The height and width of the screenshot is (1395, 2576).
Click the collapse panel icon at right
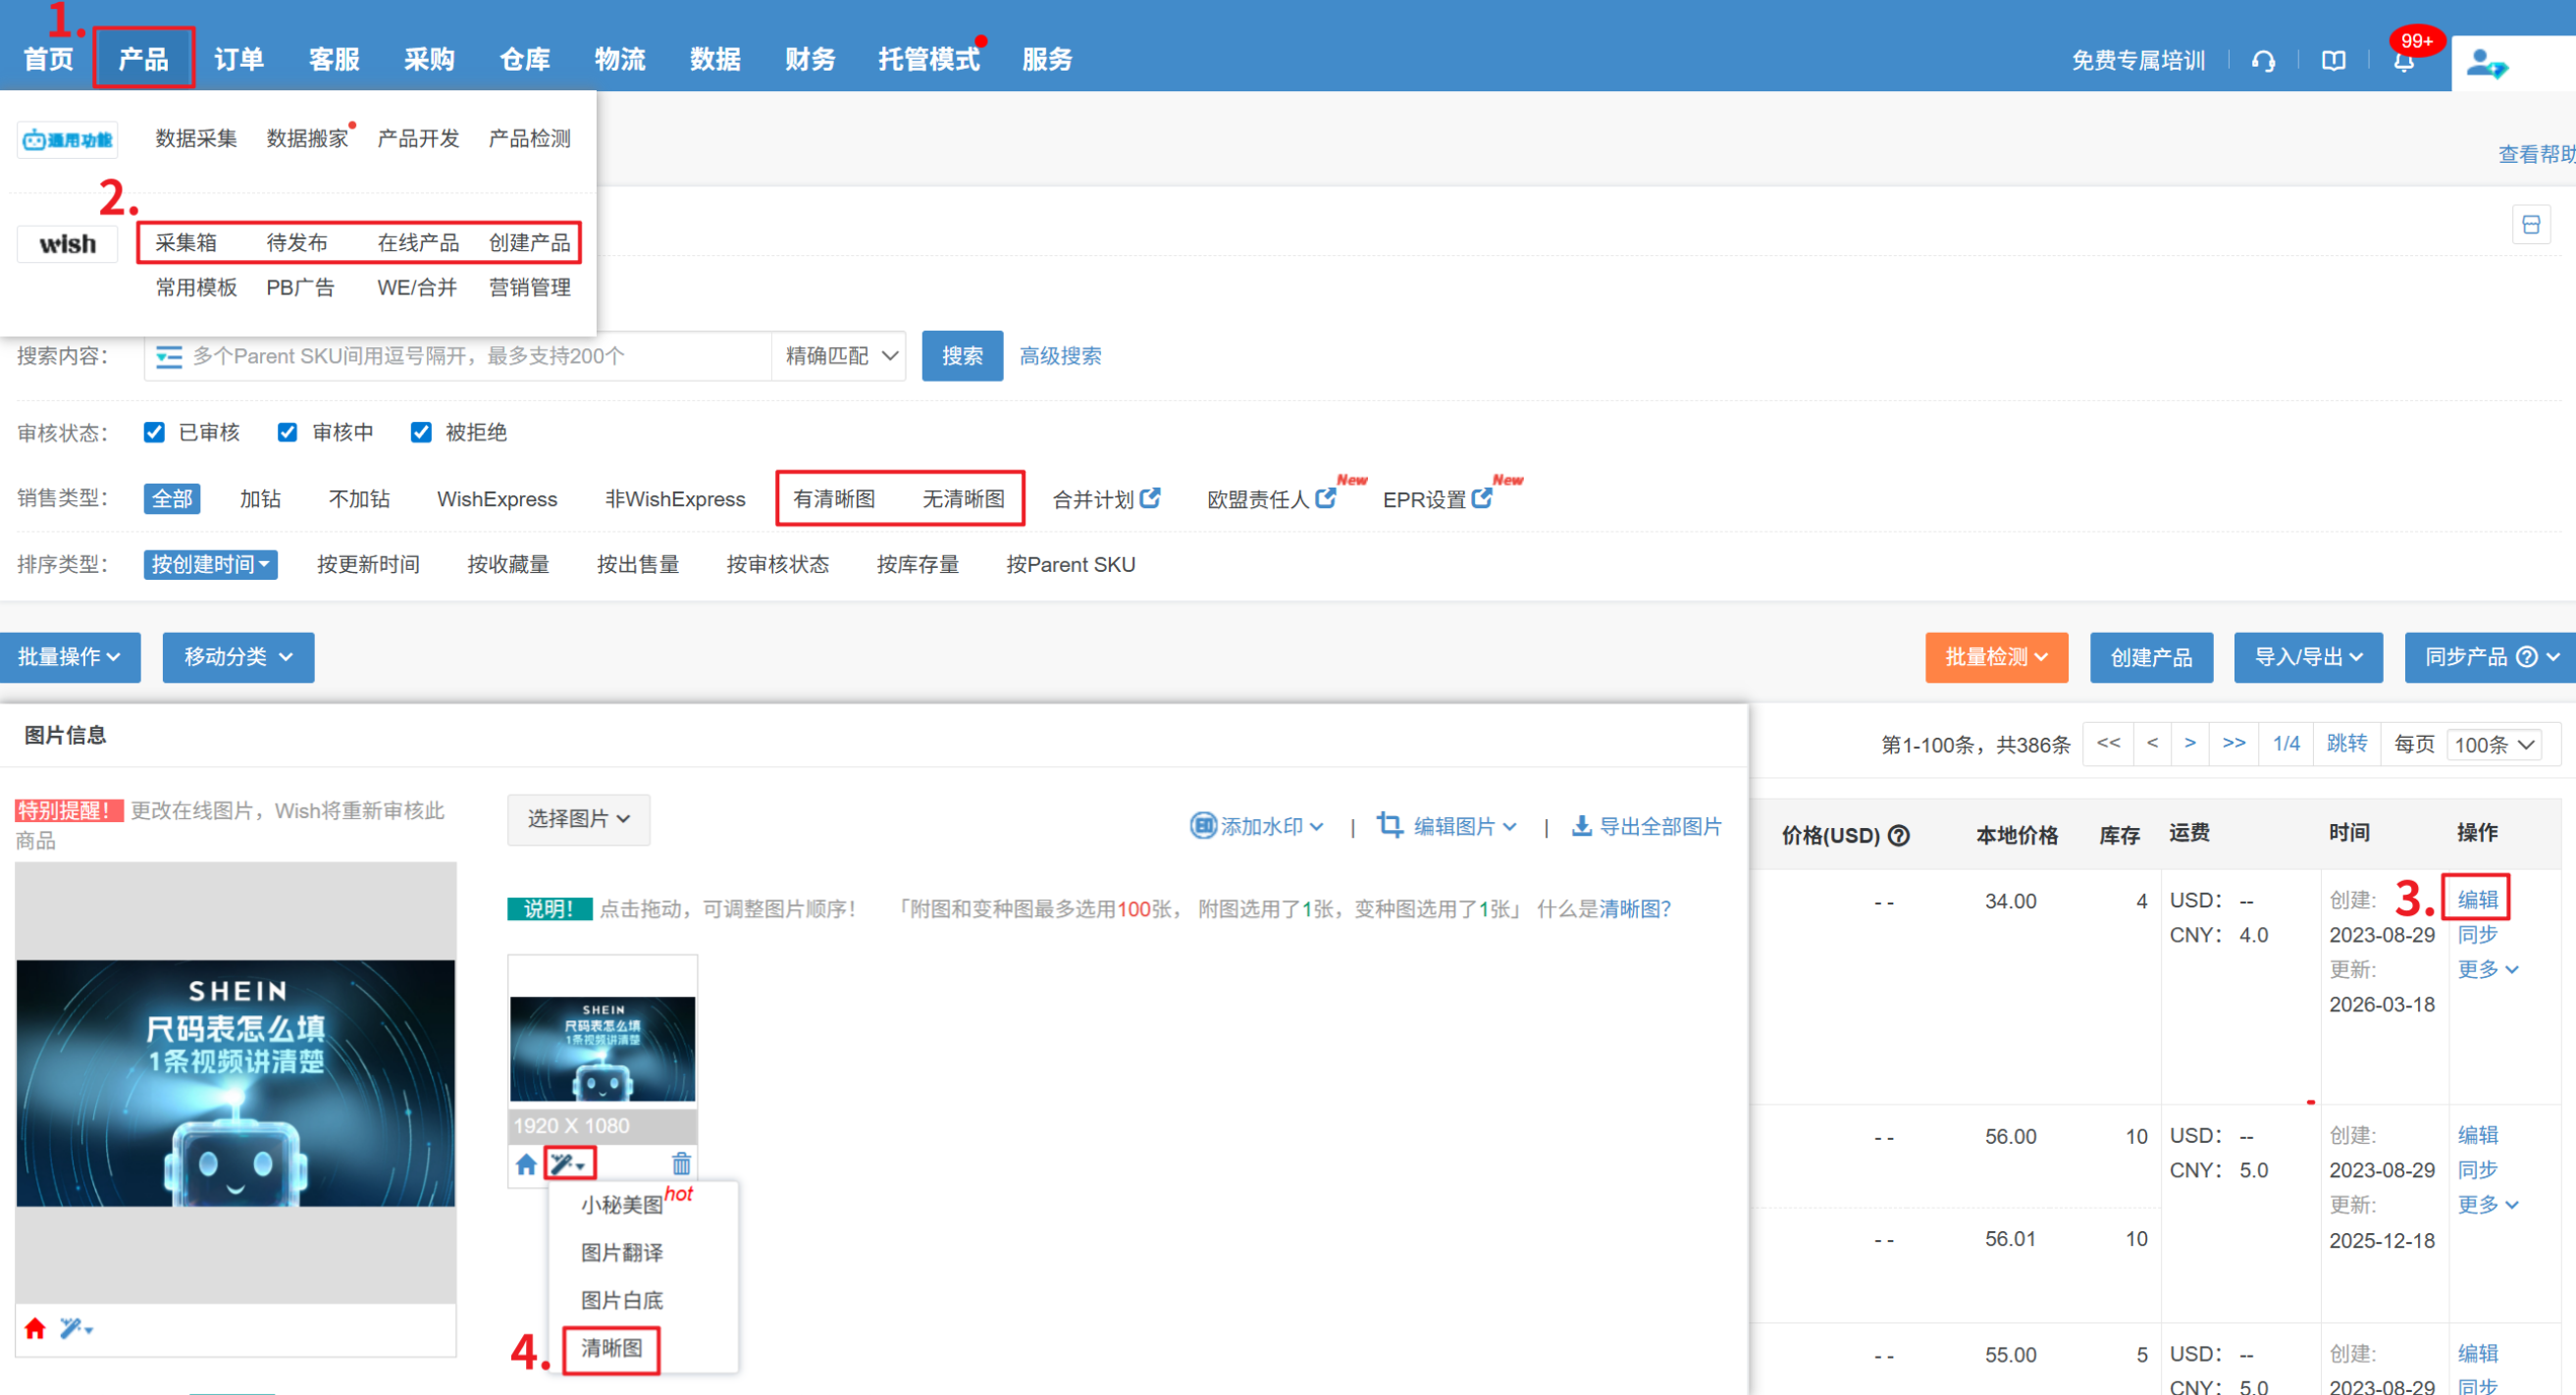pyautogui.click(x=2530, y=225)
